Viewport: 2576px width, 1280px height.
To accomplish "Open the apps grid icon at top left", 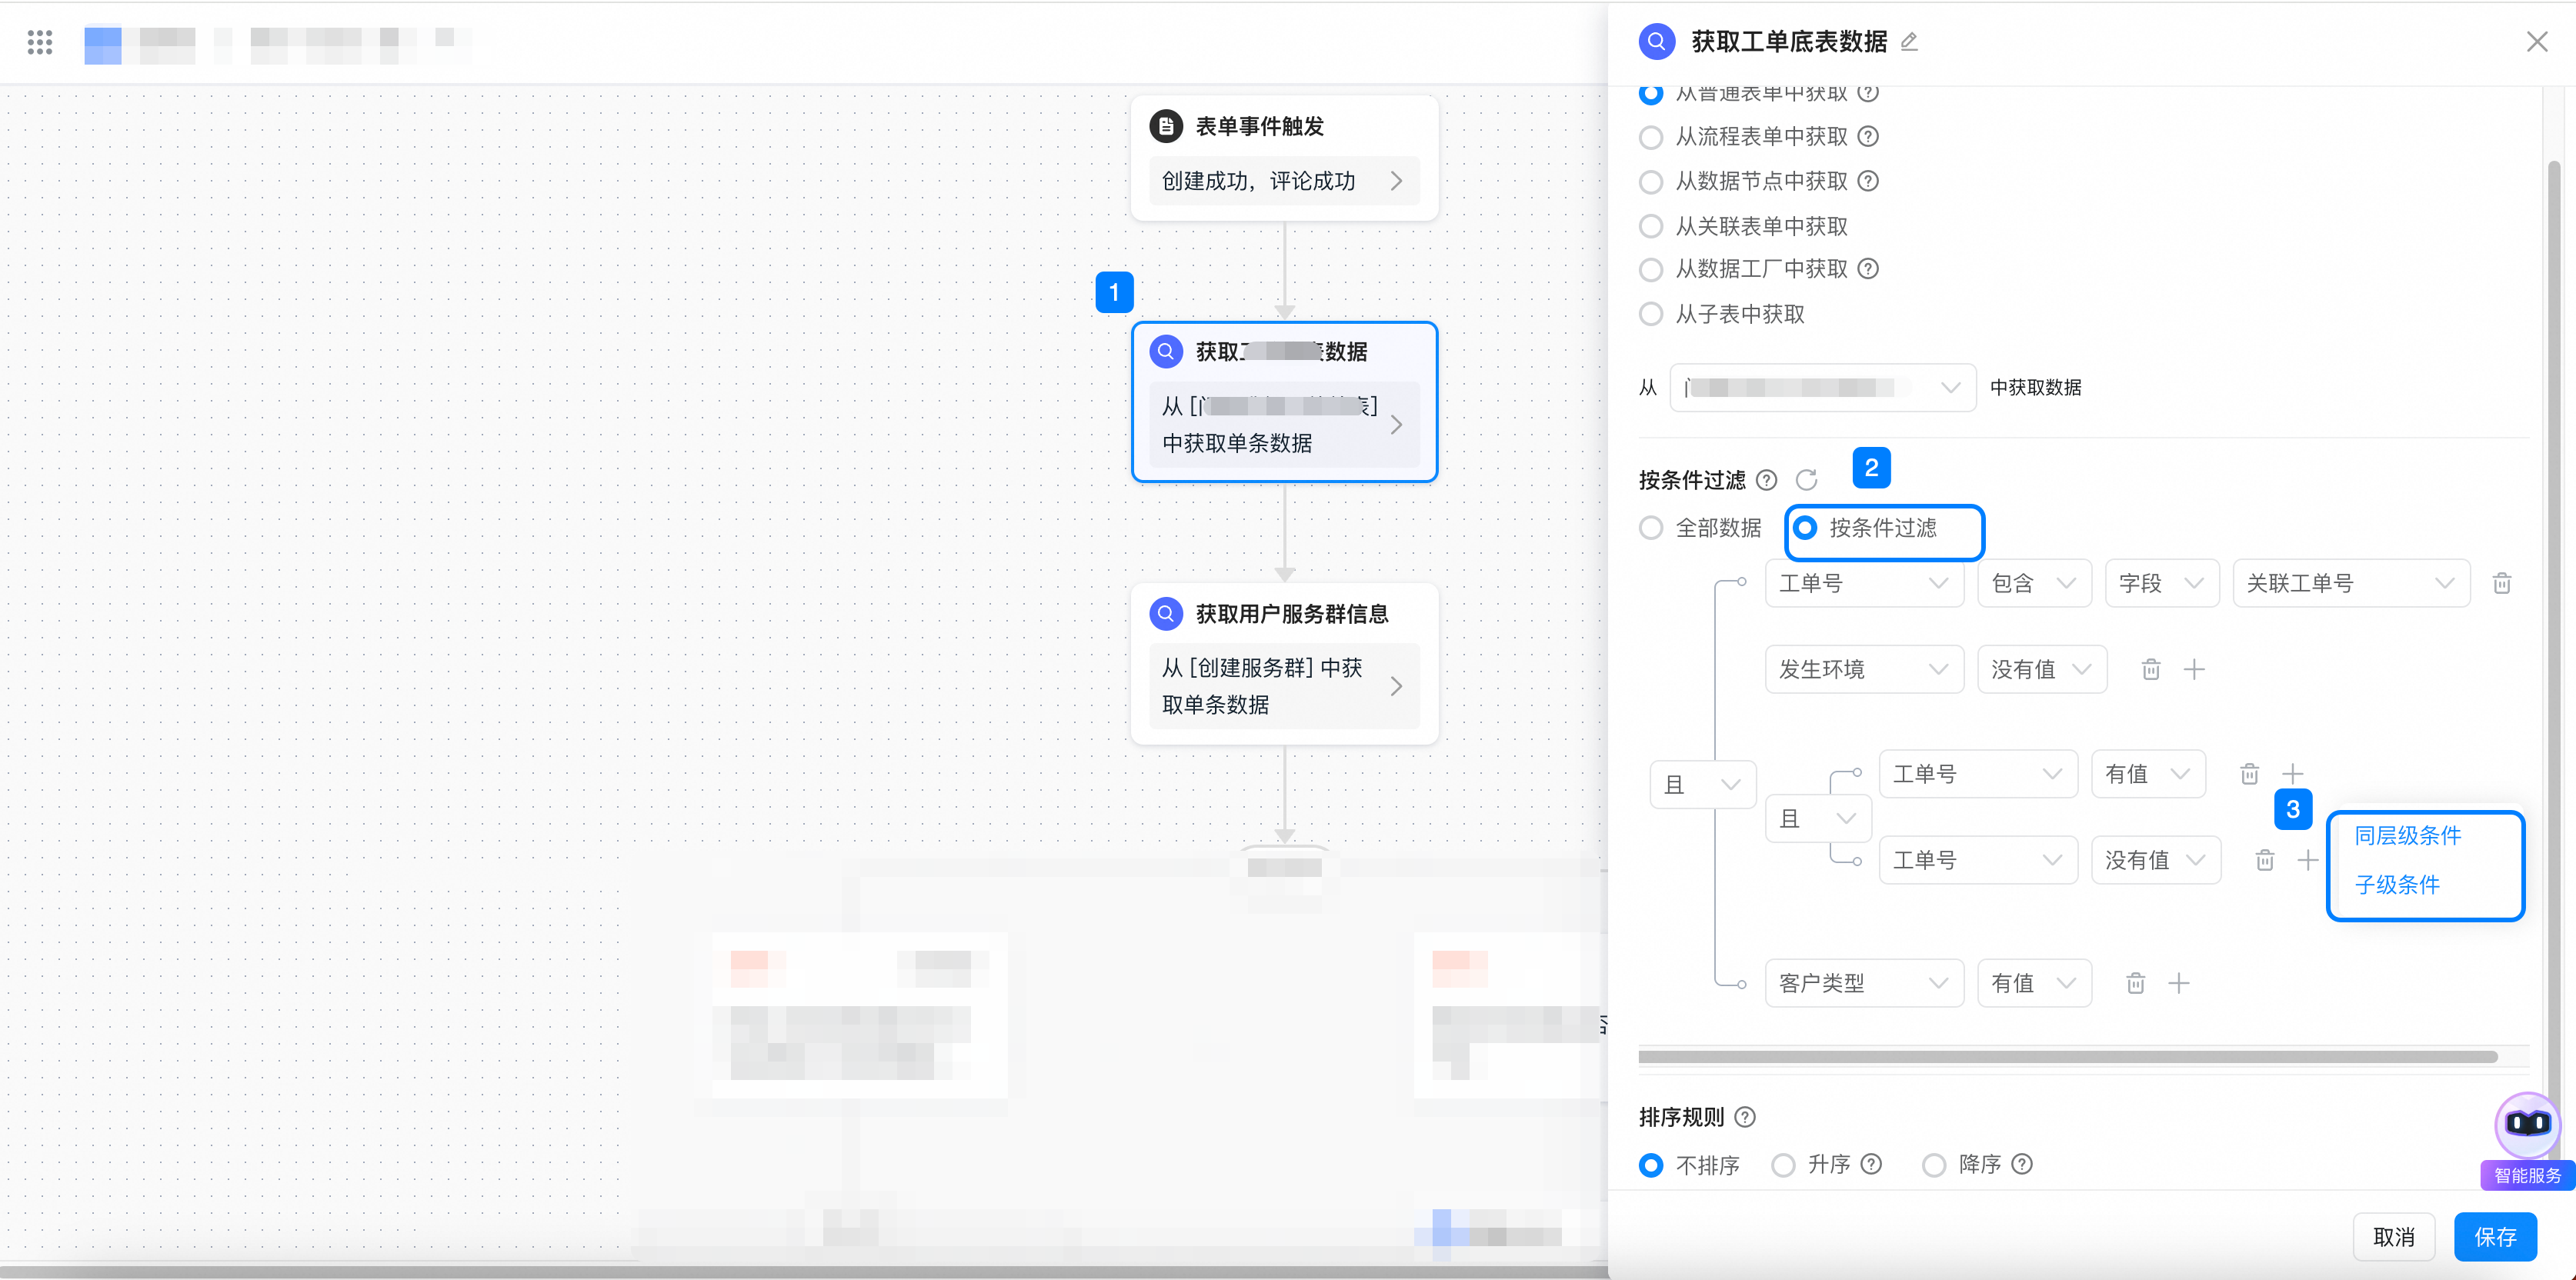I will click(x=40, y=42).
